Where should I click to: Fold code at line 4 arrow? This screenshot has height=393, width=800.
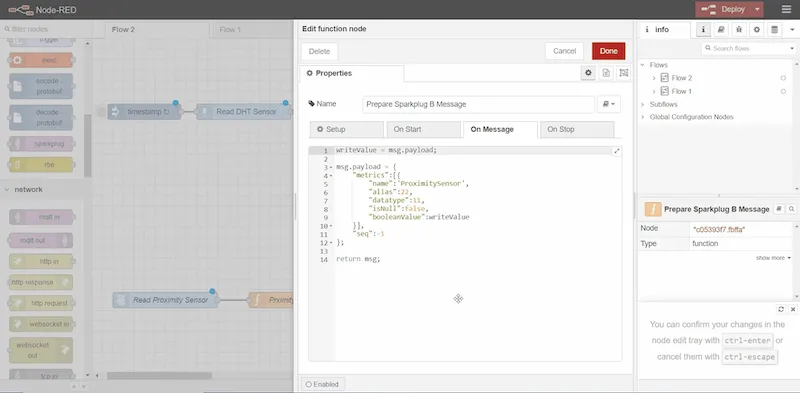331,176
